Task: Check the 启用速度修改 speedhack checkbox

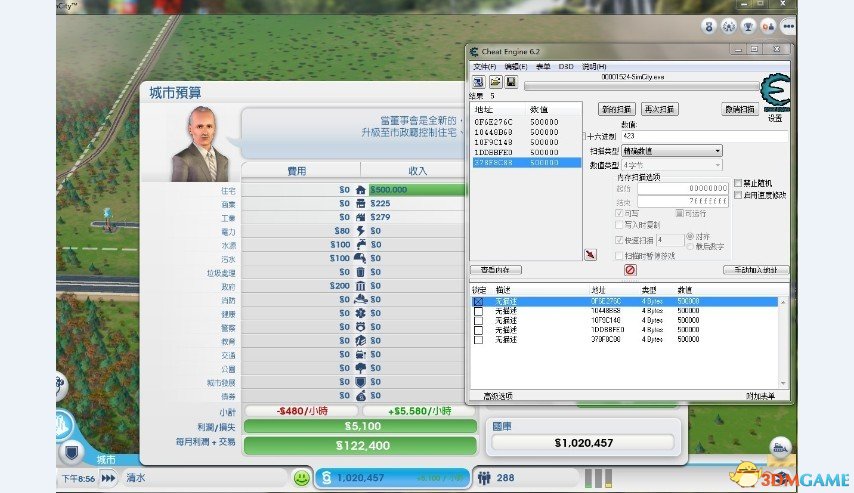Action: 738,194
